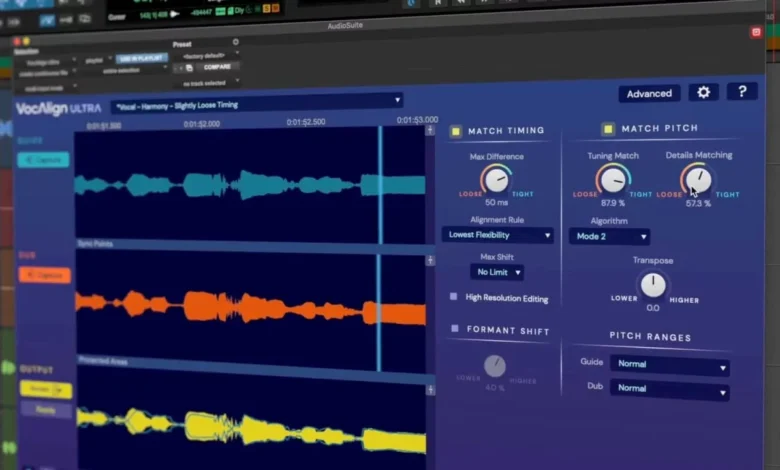Click the Tuning Match knob

613,180
